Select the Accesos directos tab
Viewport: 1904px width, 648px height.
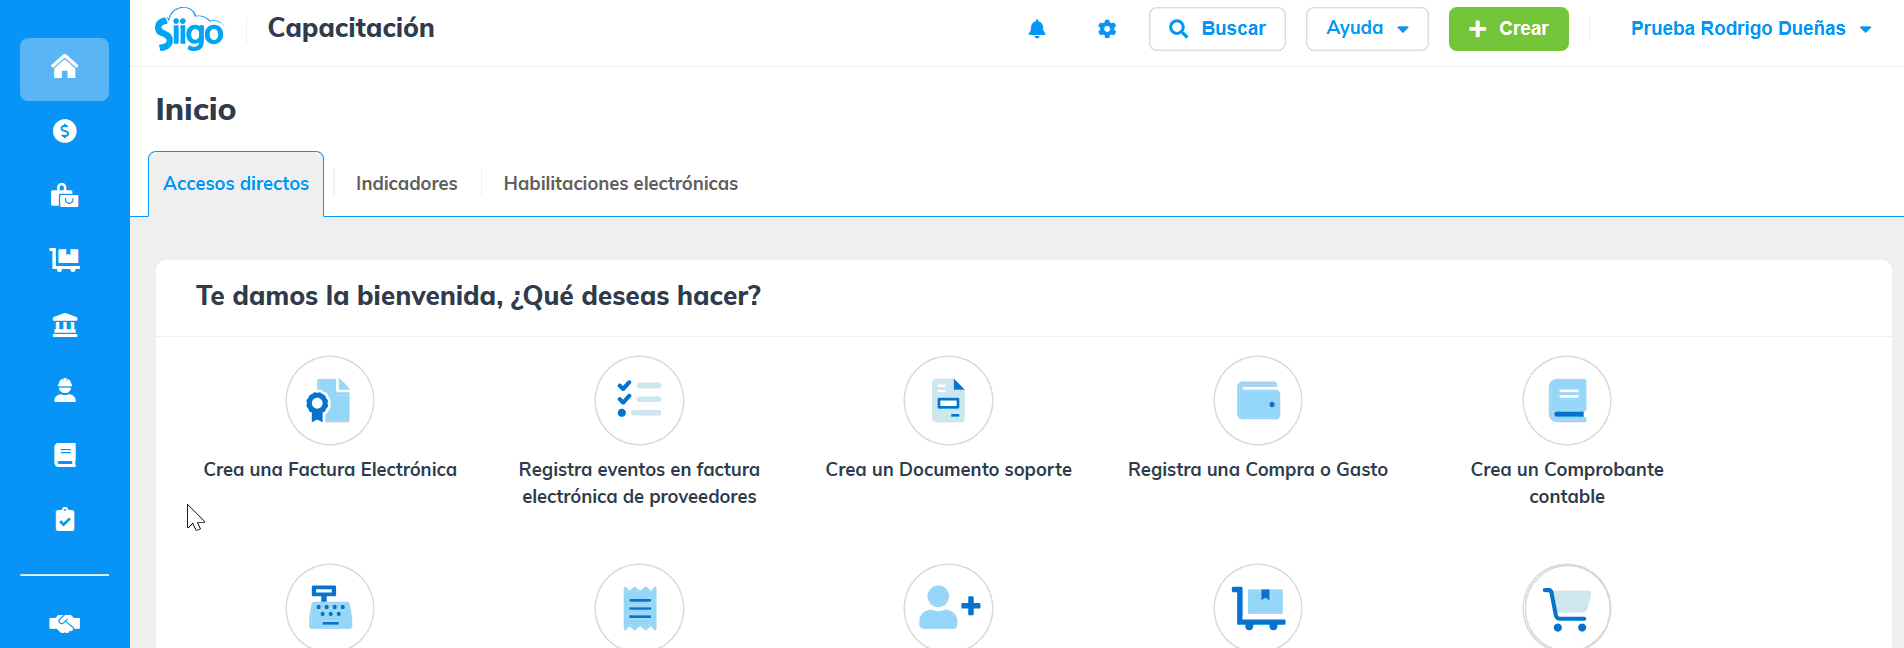236,184
